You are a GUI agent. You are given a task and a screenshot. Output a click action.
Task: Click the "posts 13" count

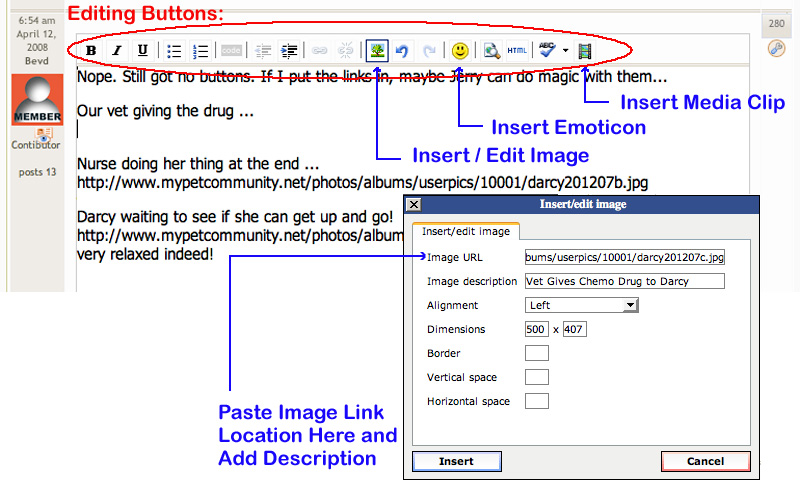(x=37, y=172)
